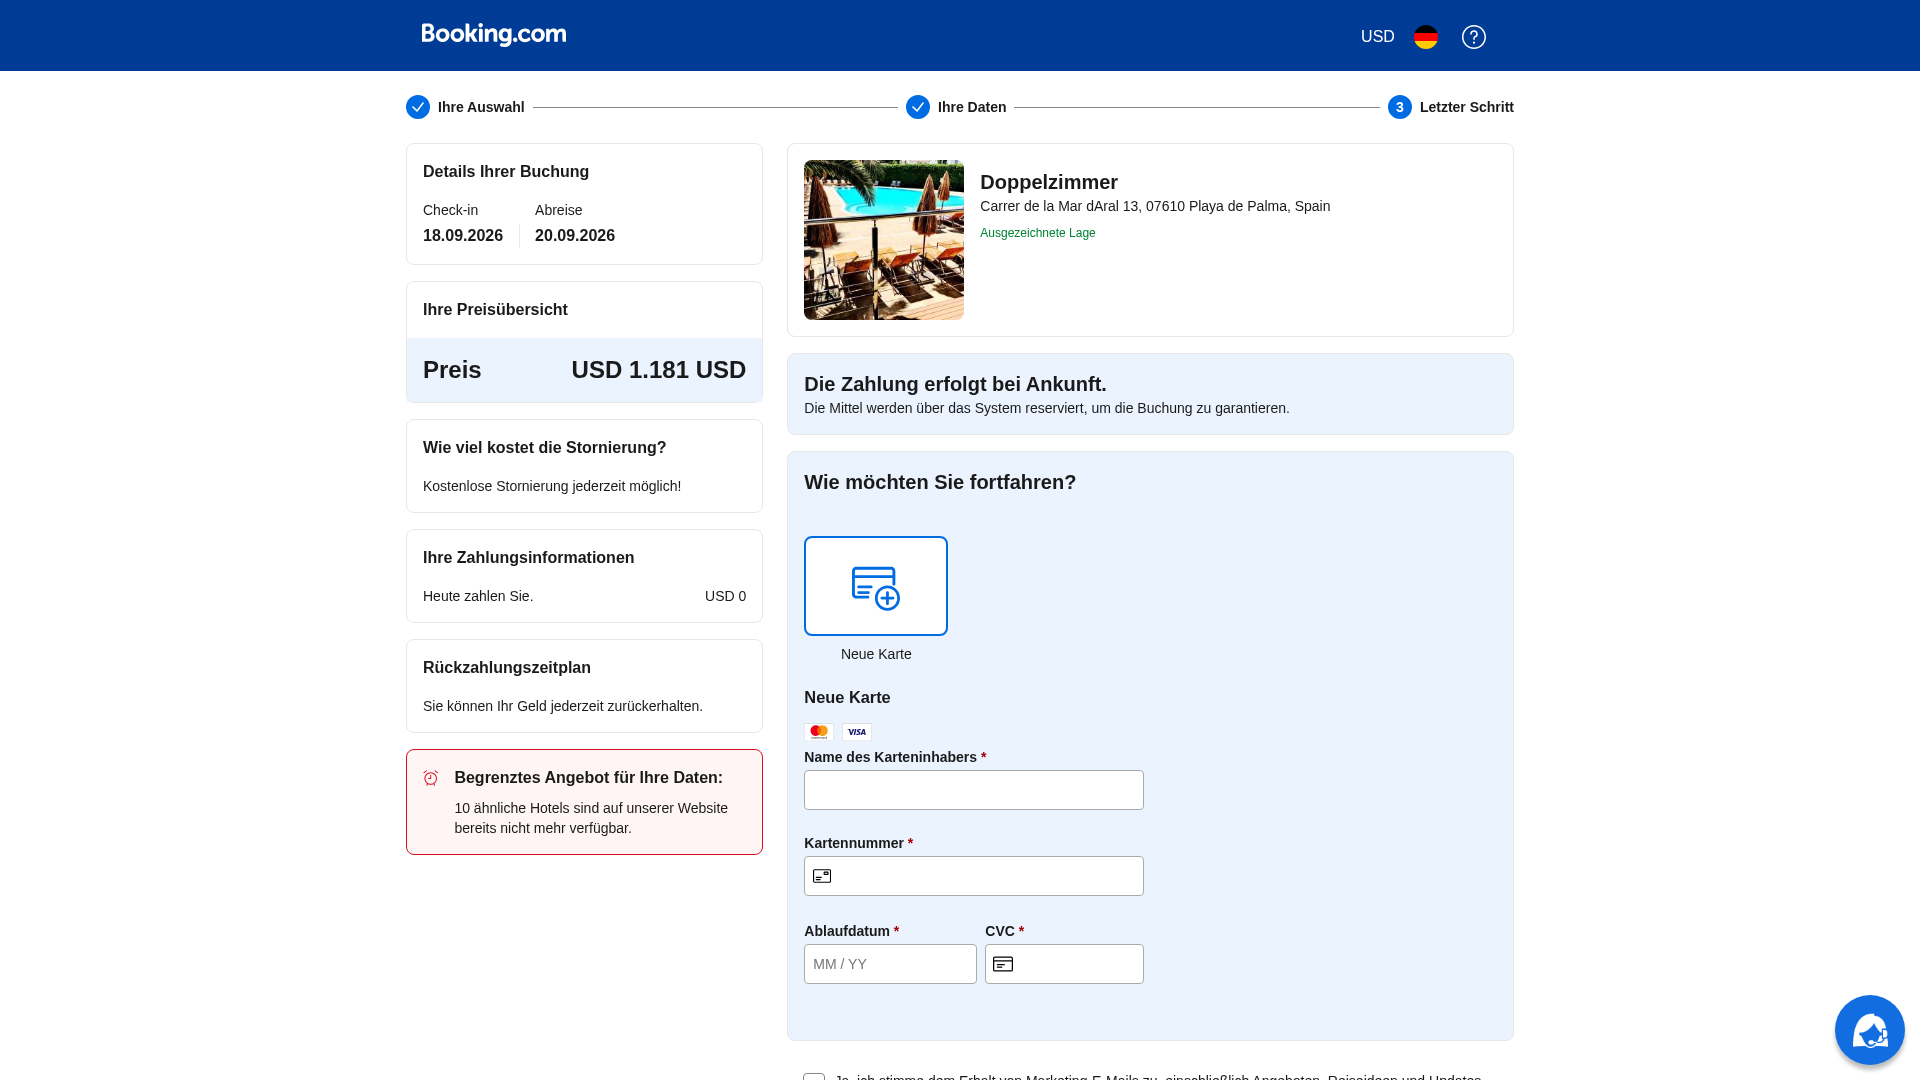Open the Doppelzimmer pool photo thumbnail

point(883,239)
